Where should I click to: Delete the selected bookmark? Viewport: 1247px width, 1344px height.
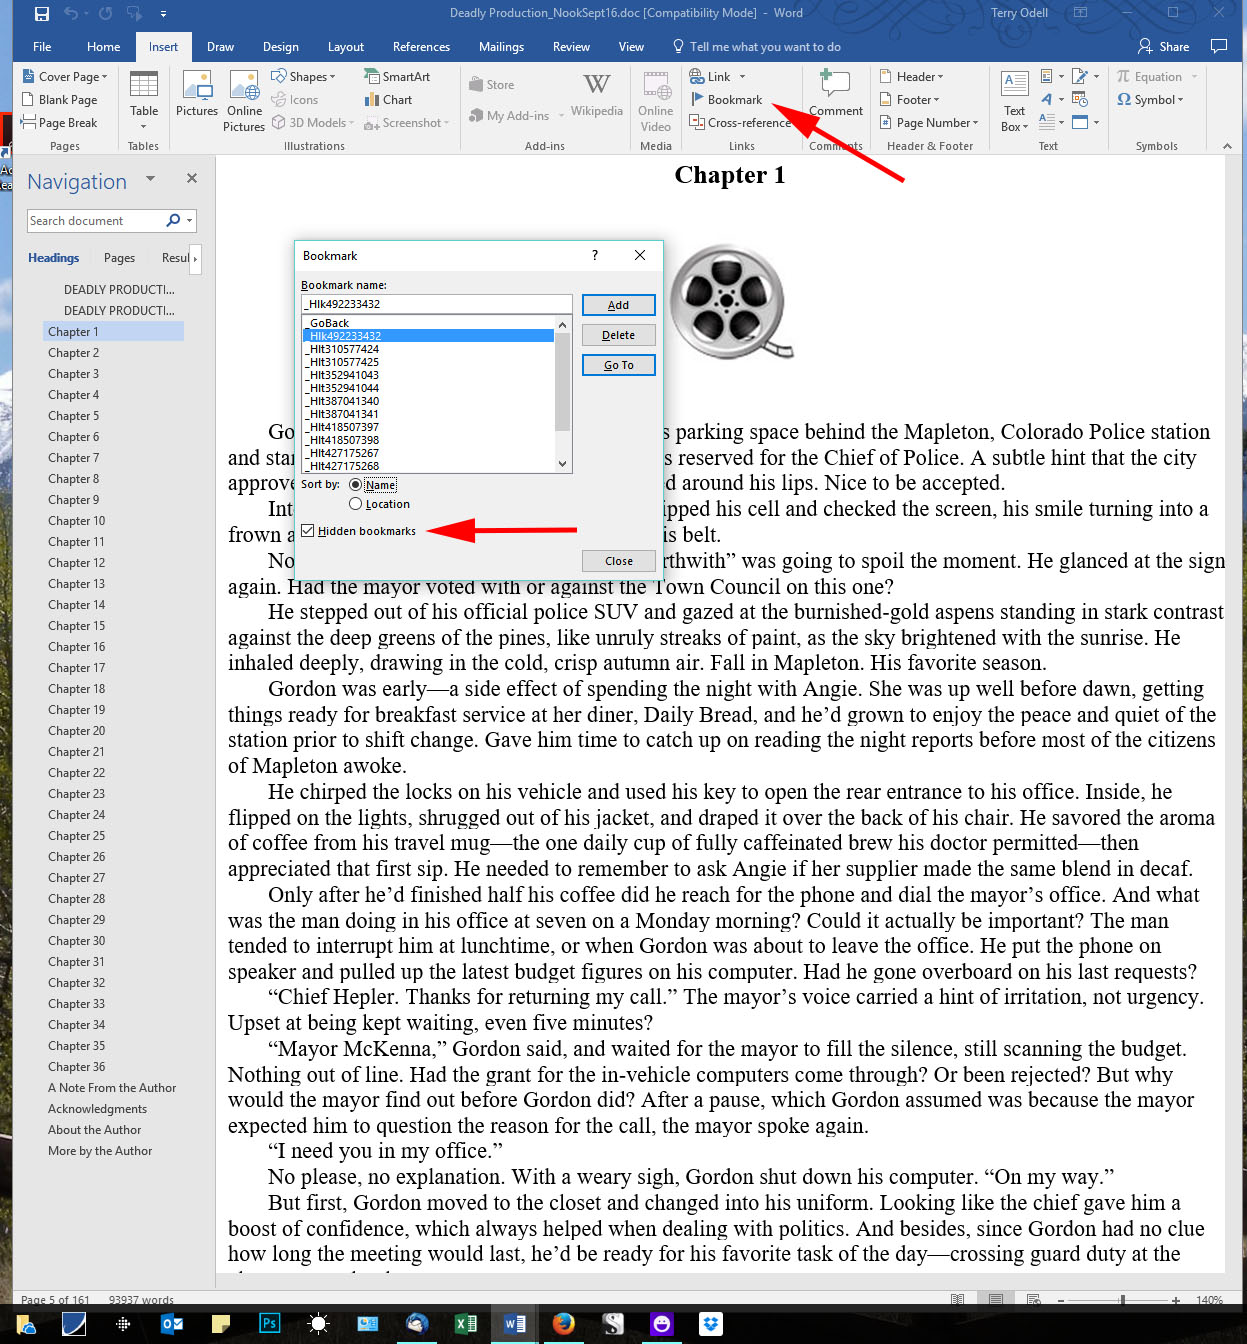pos(618,334)
